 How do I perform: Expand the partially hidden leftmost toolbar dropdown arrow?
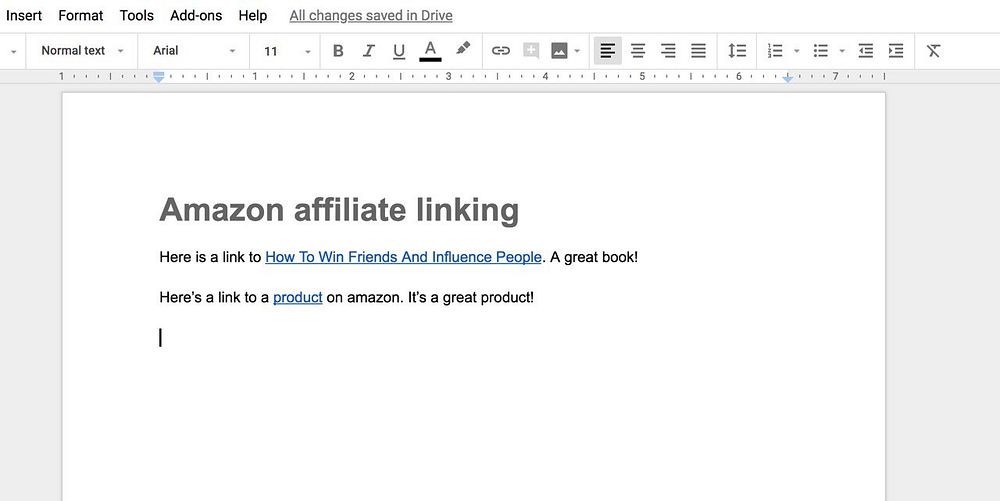[13, 51]
